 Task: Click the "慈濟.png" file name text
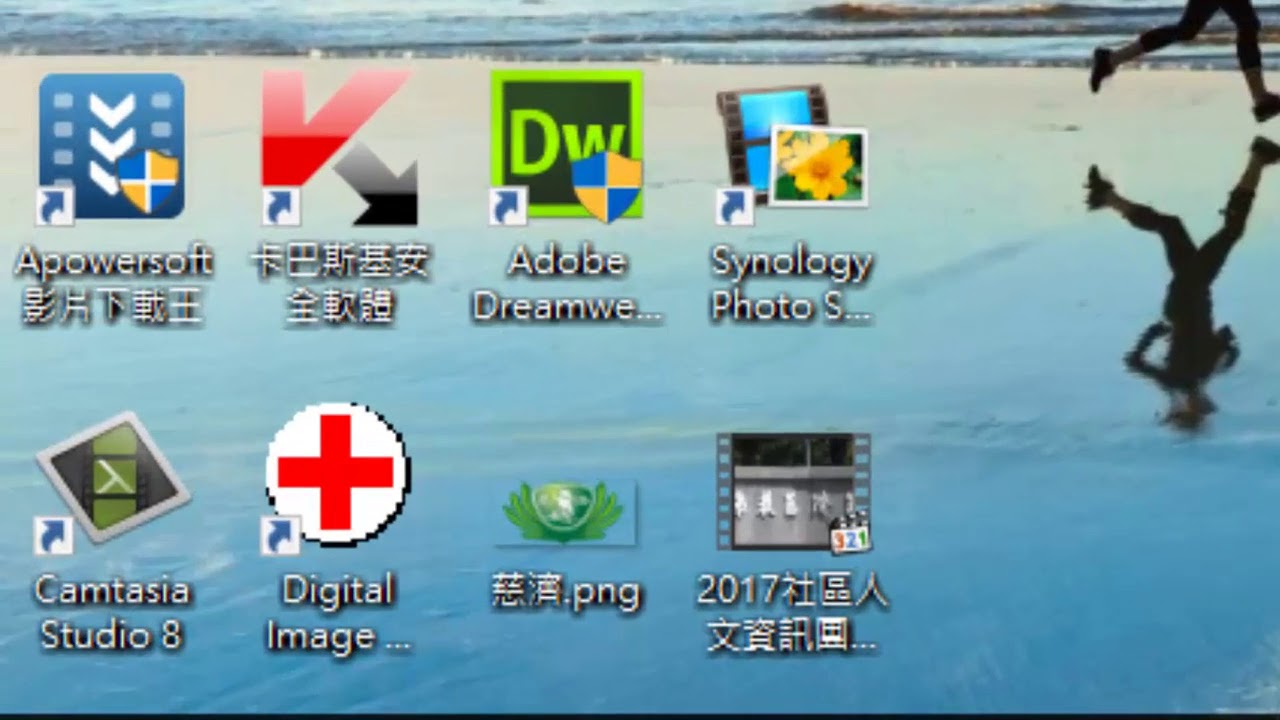(566, 592)
